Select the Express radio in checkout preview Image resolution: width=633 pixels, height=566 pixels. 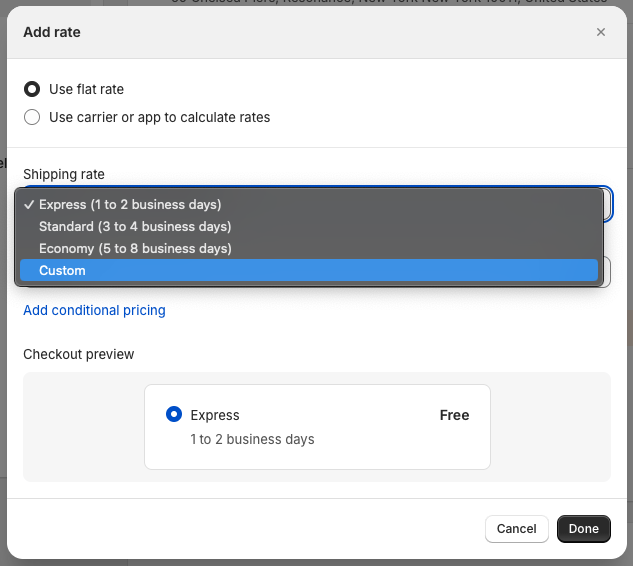click(x=174, y=415)
